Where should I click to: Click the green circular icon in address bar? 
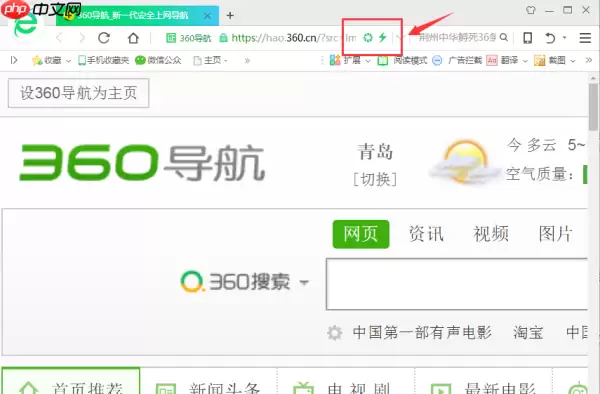(368, 37)
